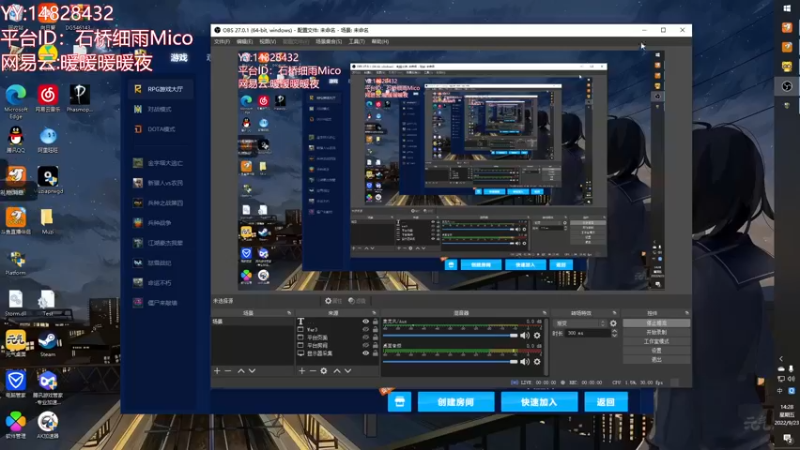
Task: Open the 工具(T) menu in OBS
Action: (x=357, y=41)
